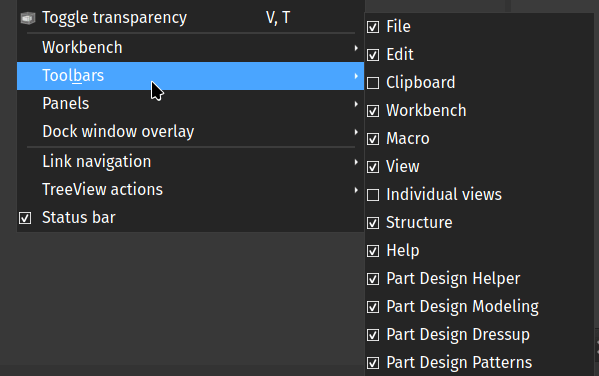599x376 pixels.
Task: Choose Toggle transparency menu item
Action: (x=190, y=18)
